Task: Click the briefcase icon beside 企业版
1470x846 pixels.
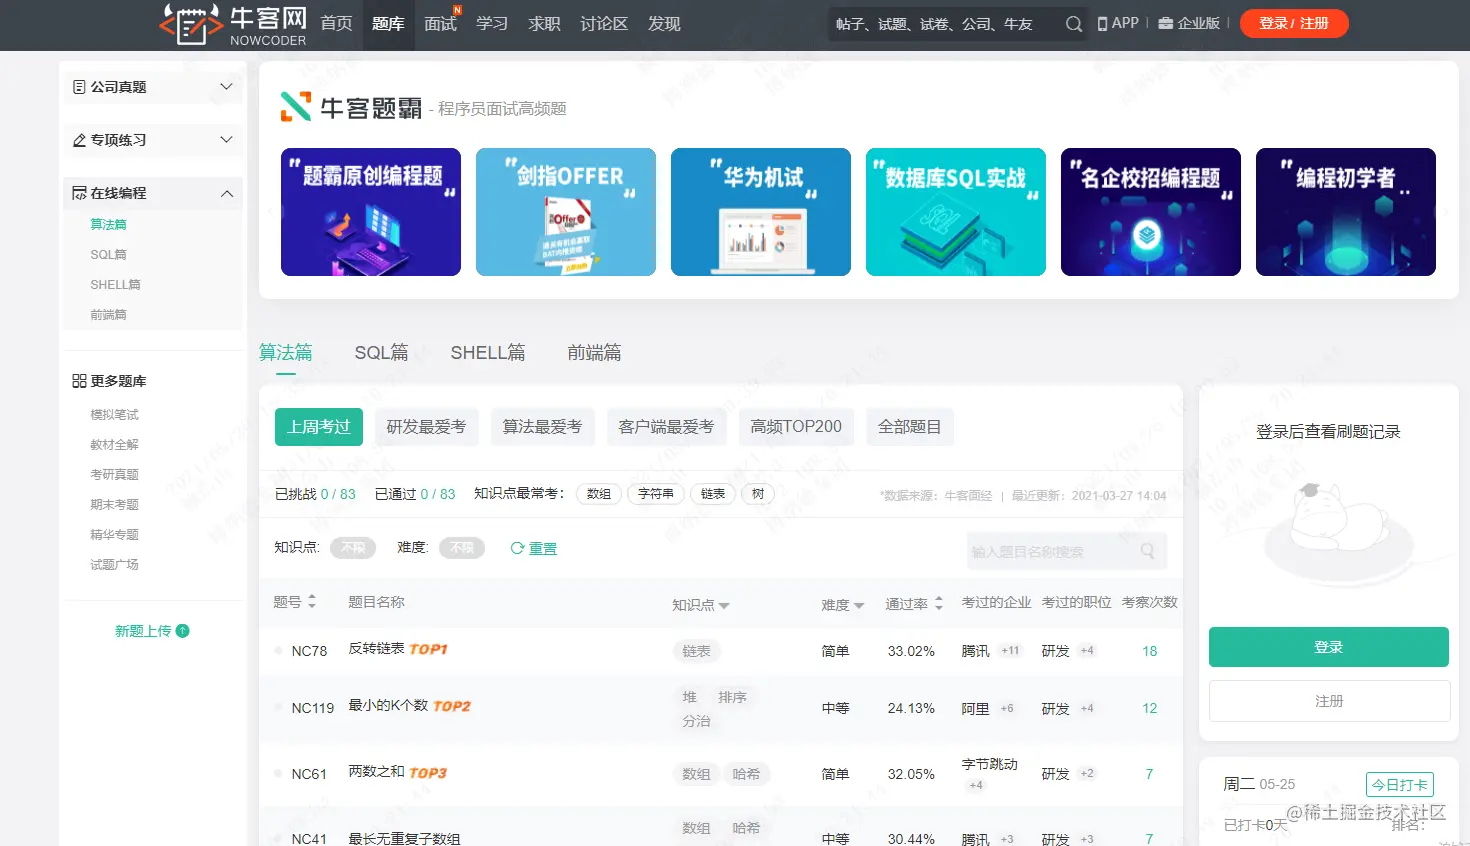Action: (x=1165, y=23)
